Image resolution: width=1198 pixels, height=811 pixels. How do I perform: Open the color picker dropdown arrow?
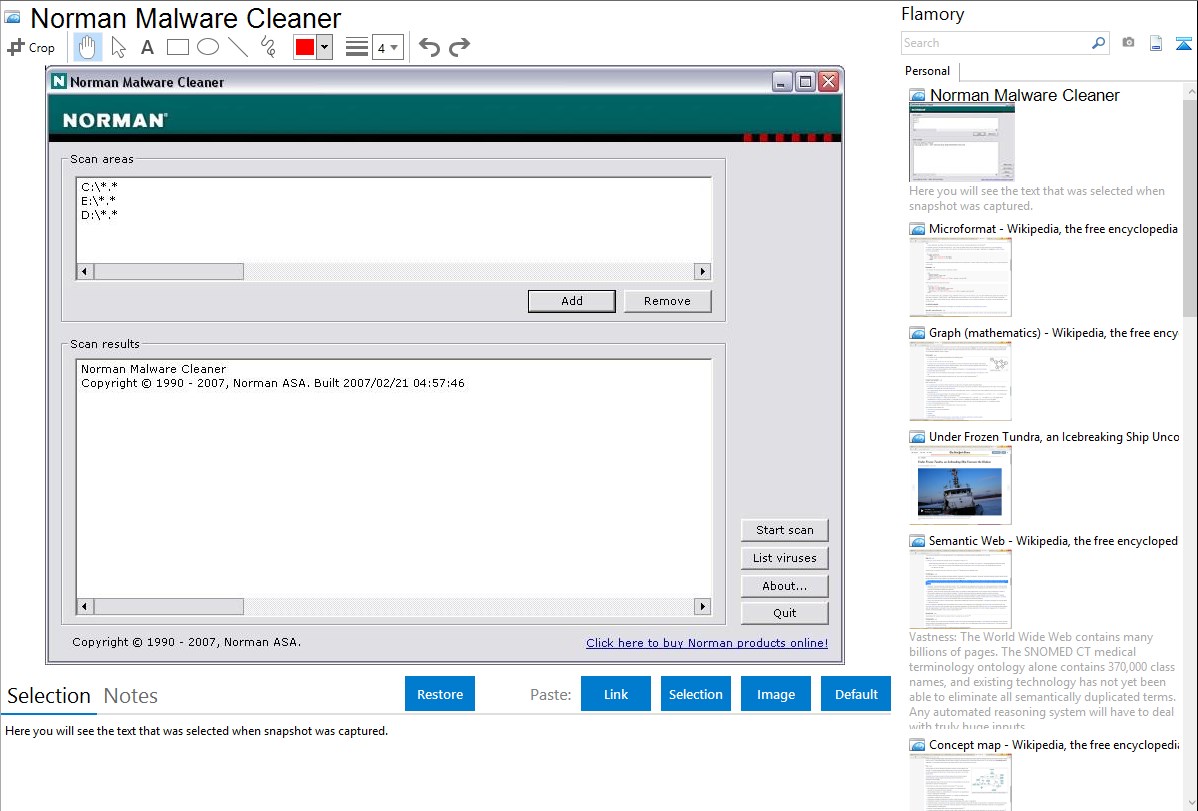coord(324,47)
